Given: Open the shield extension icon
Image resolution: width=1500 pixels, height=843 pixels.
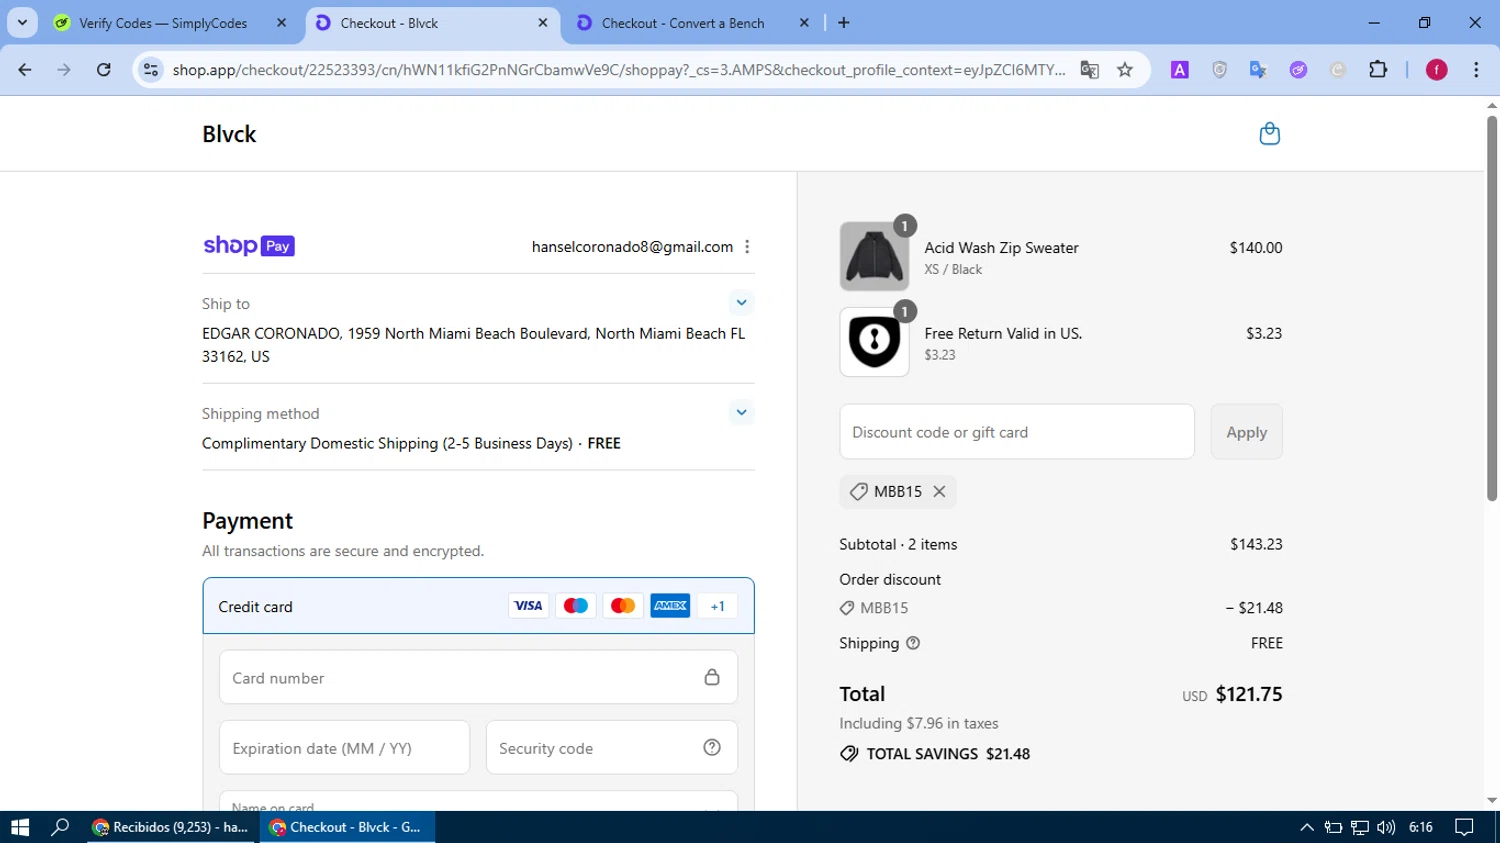Looking at the screenshot, I should (x=1219, y=70).
